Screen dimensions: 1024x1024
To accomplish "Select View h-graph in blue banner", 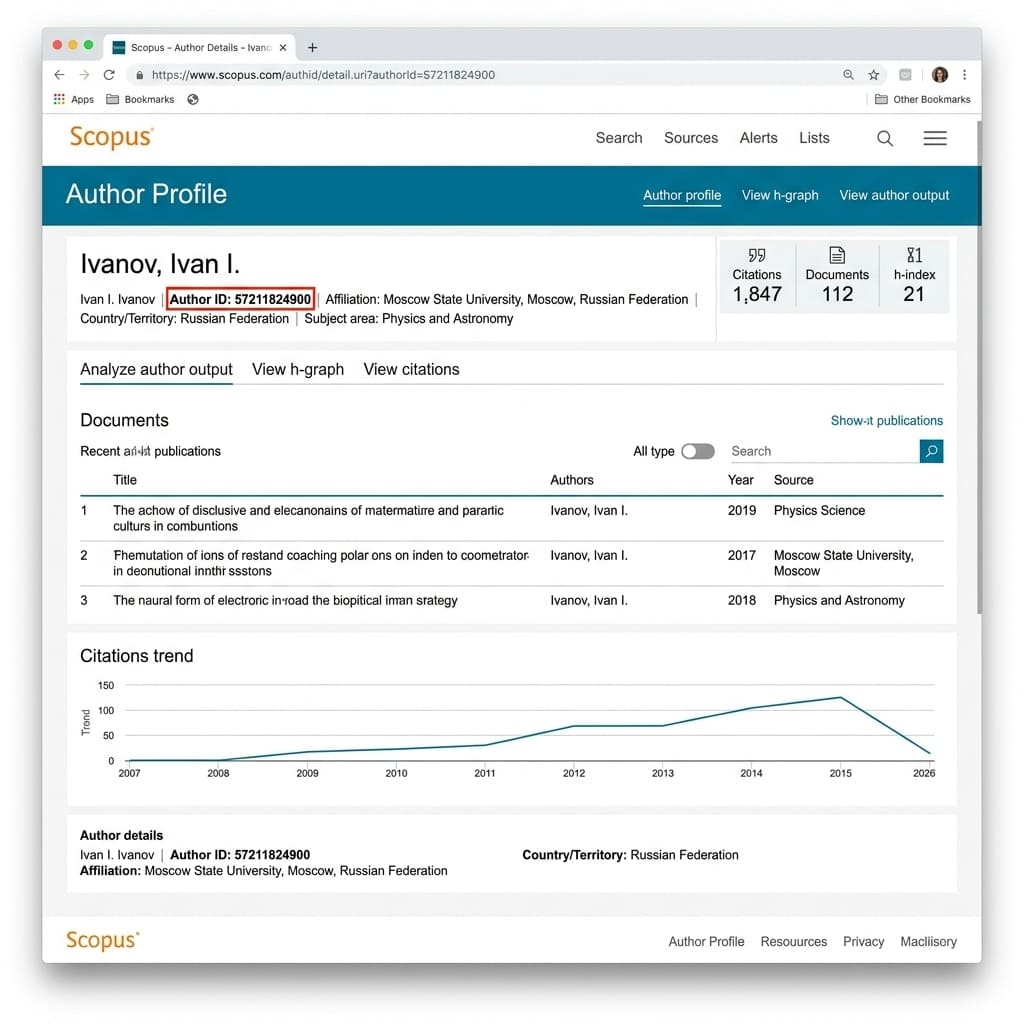I will [780, 195].
